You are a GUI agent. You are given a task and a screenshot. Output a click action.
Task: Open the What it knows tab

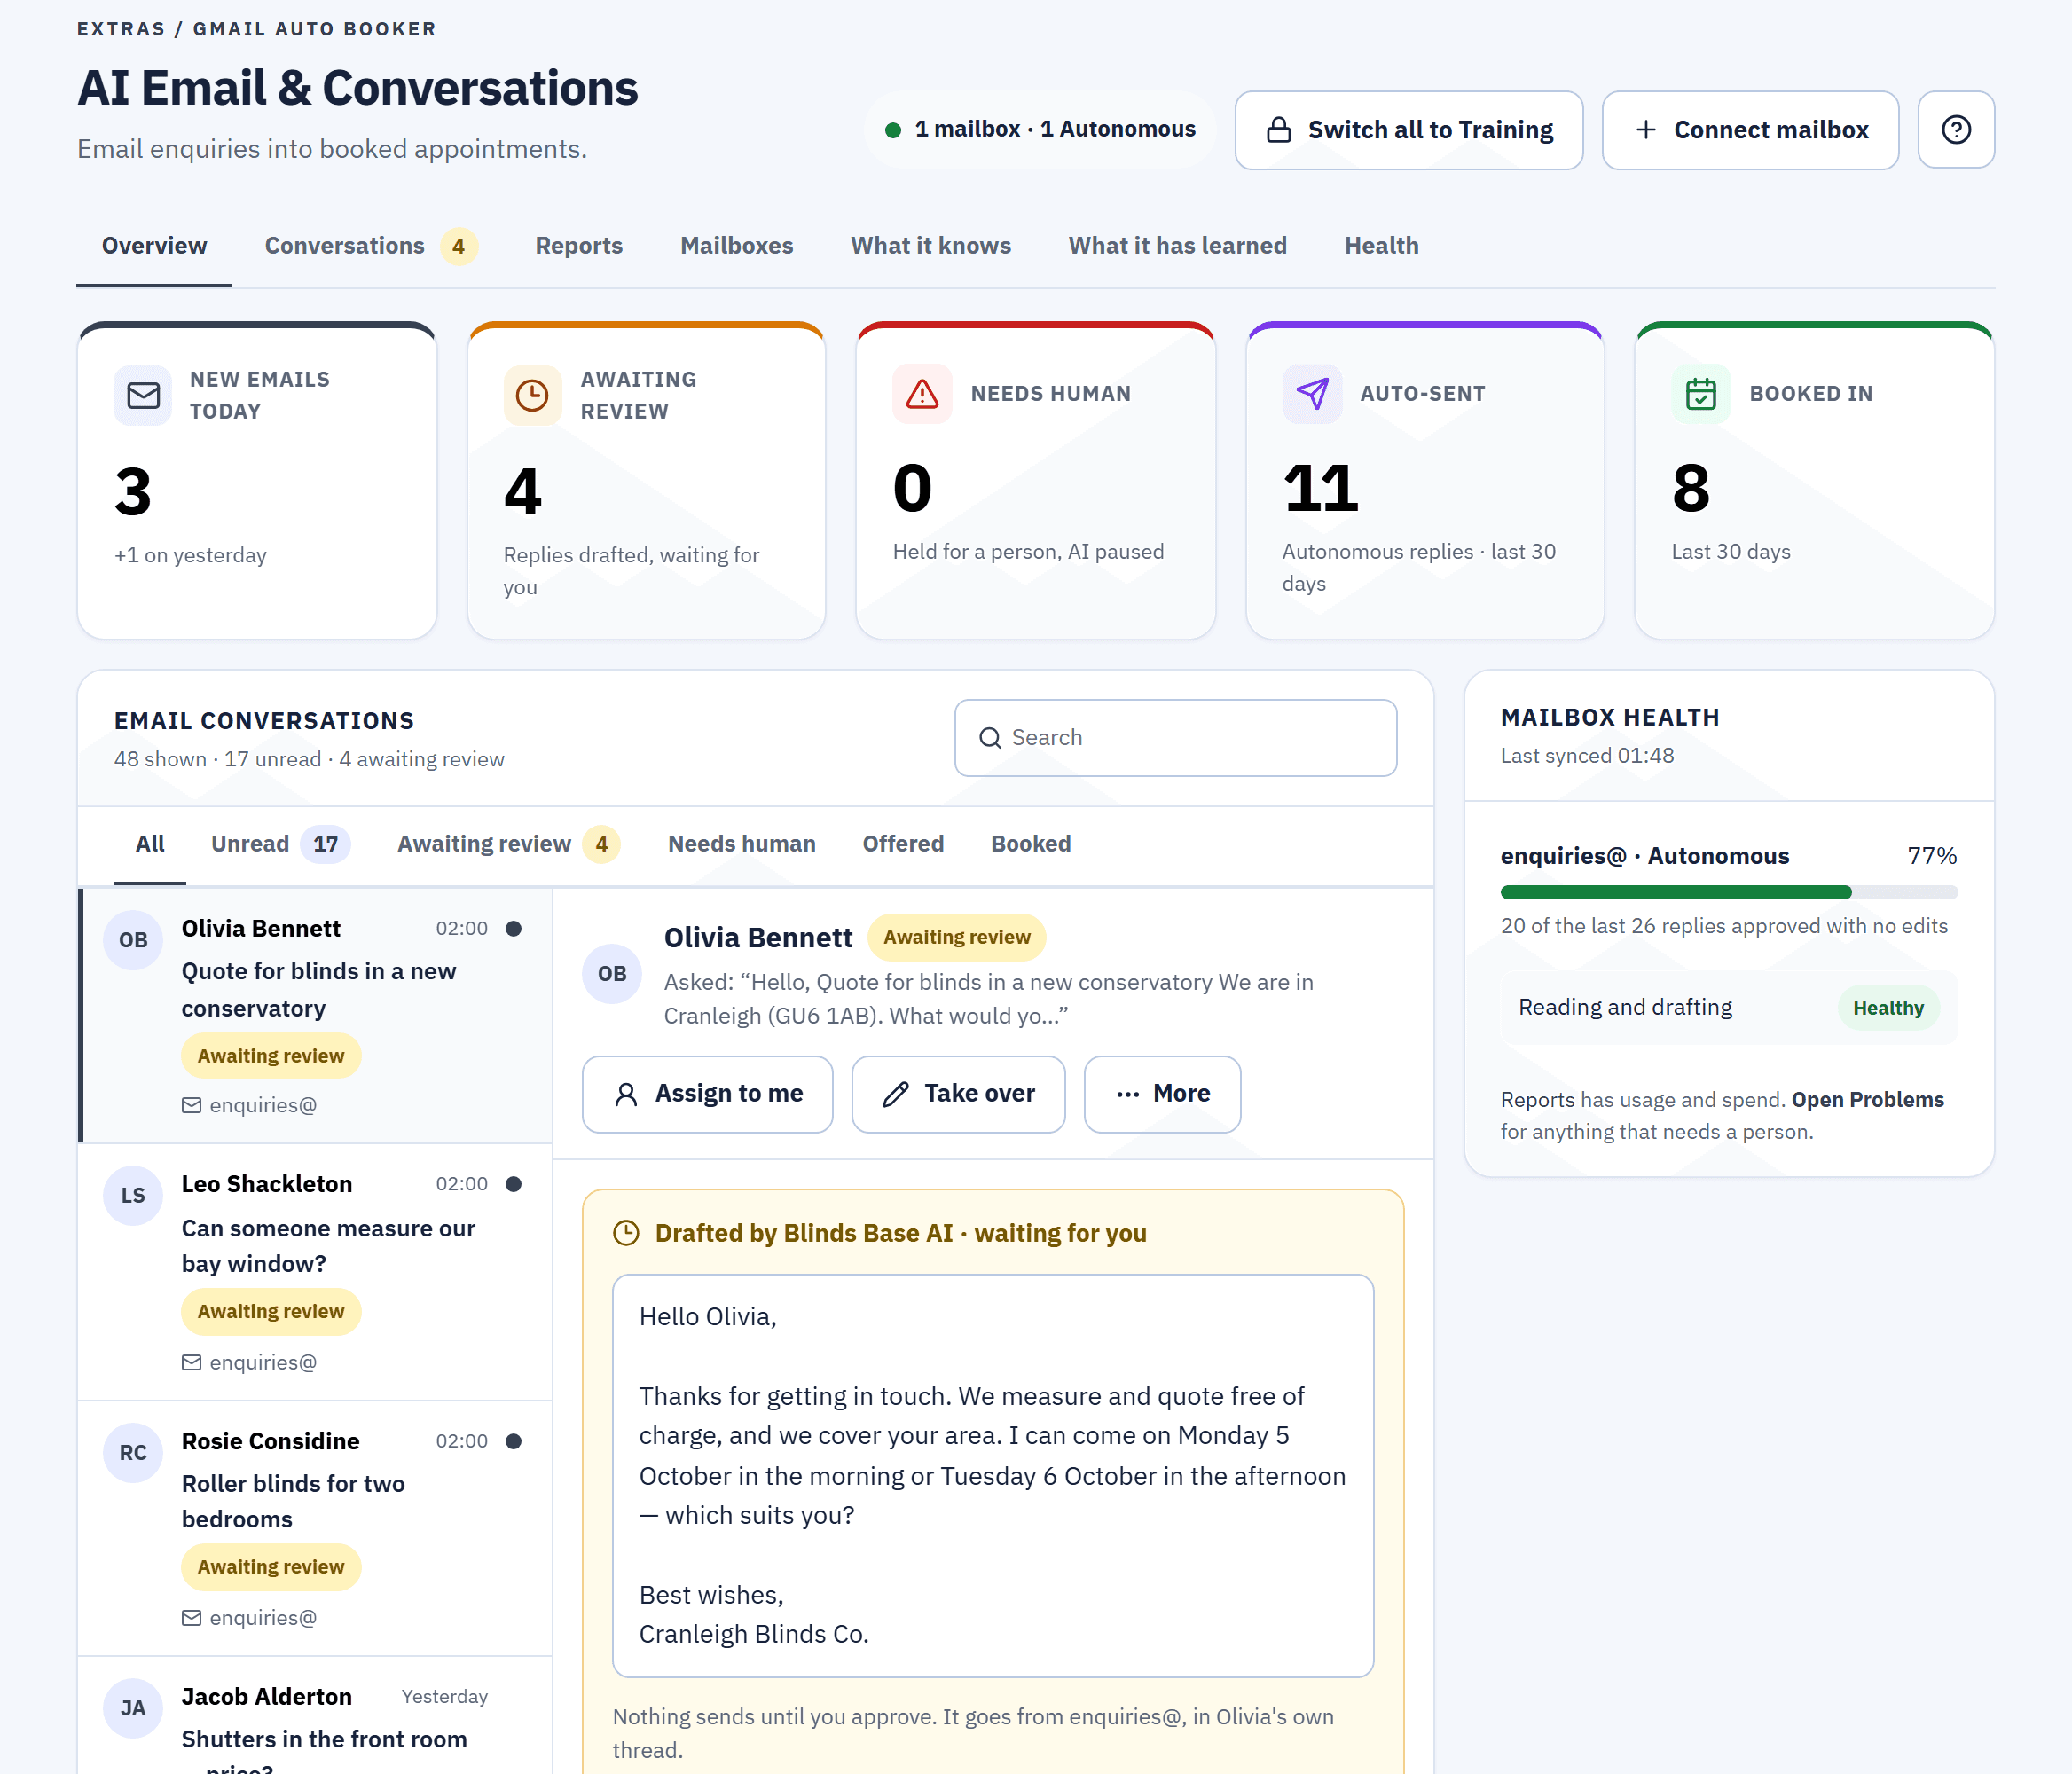click(x=930, y=246)
